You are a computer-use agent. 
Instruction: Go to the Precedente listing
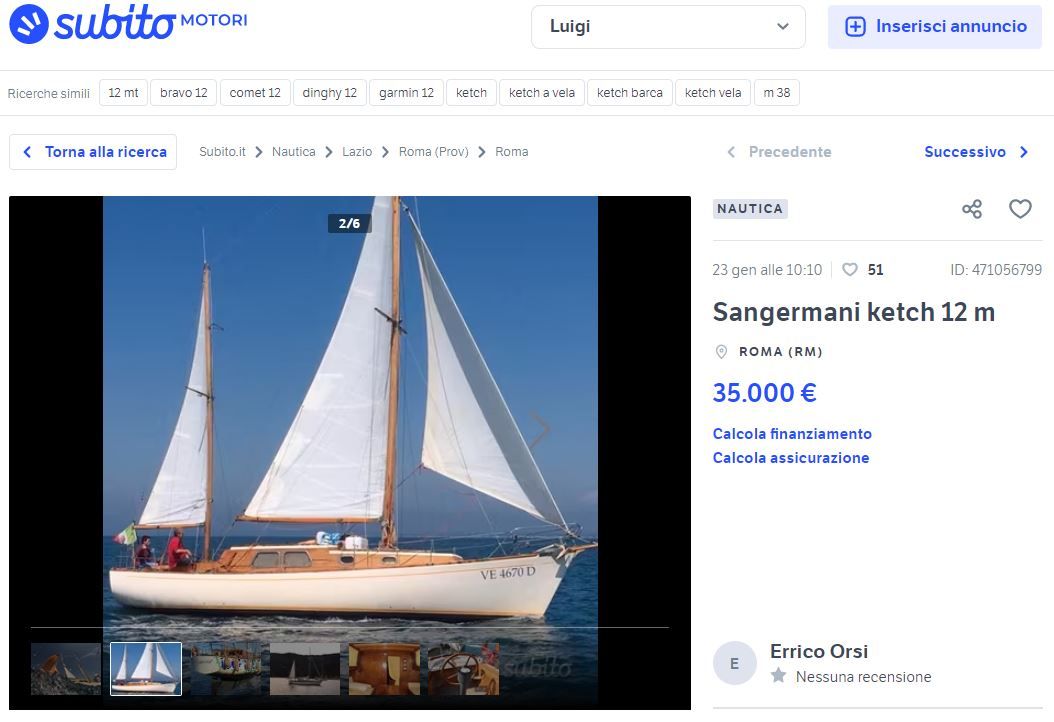point(780,152)
